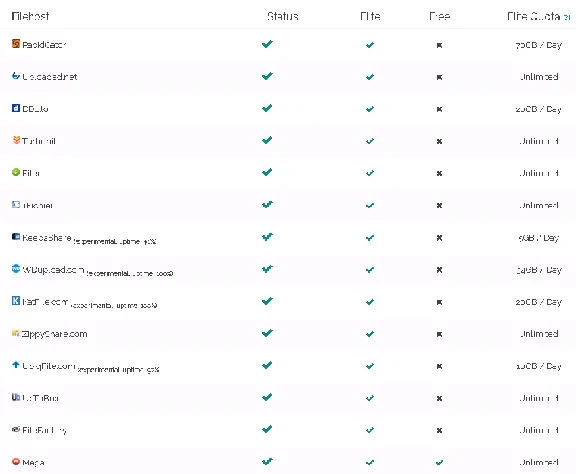Image resolution: width=576 pixels, height=474 pixels.
Task: Open the WDupload.com filehost entry
Action: 53,270
